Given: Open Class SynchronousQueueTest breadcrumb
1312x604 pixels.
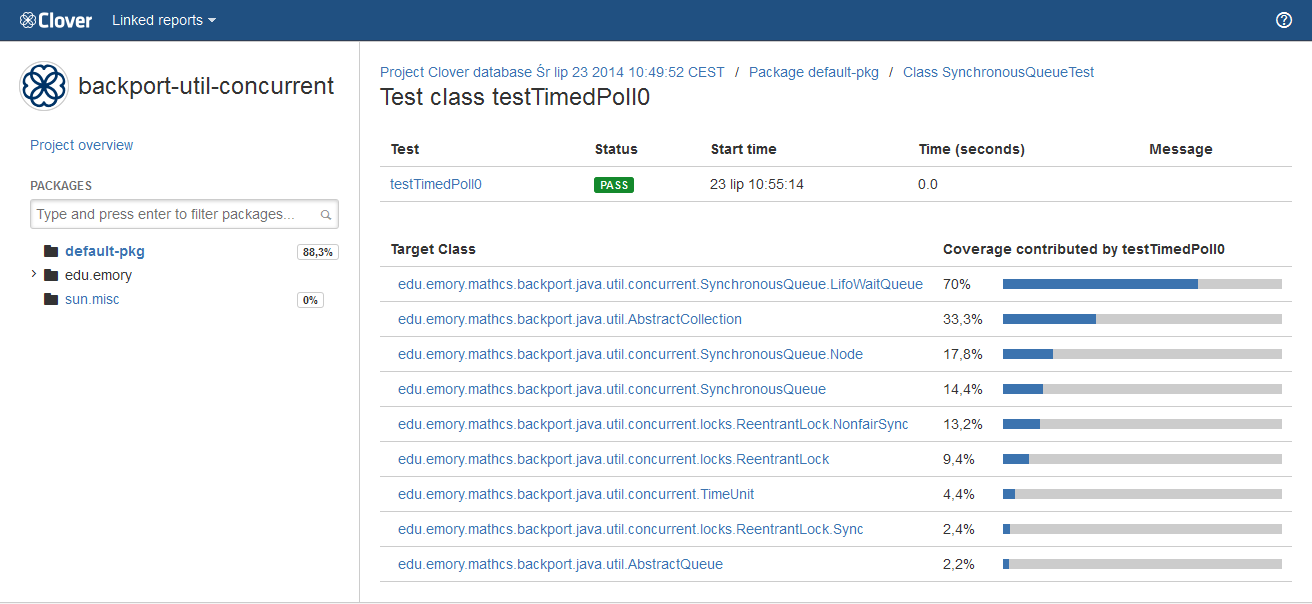Looking at the screenshot, I should 998,72.
